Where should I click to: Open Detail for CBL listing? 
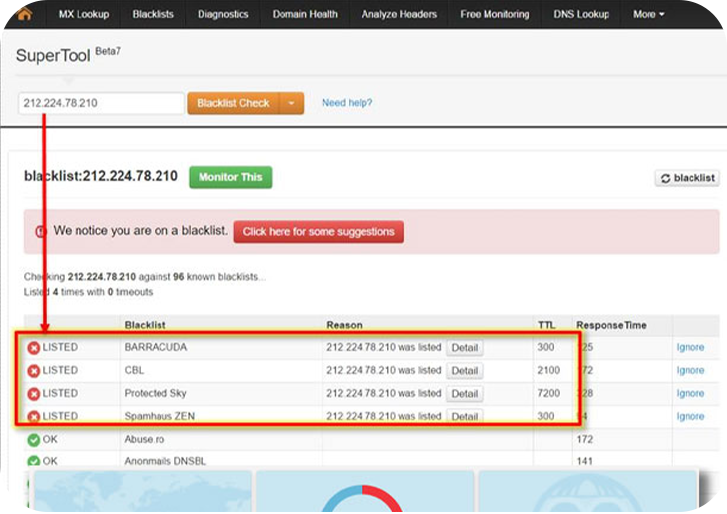point(465,371)
